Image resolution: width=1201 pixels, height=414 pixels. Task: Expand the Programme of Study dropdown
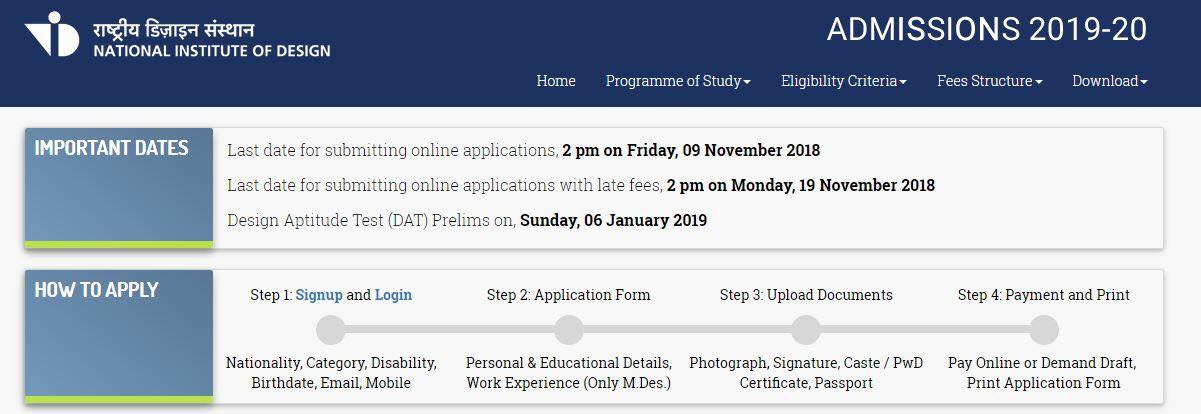[678, 81]
